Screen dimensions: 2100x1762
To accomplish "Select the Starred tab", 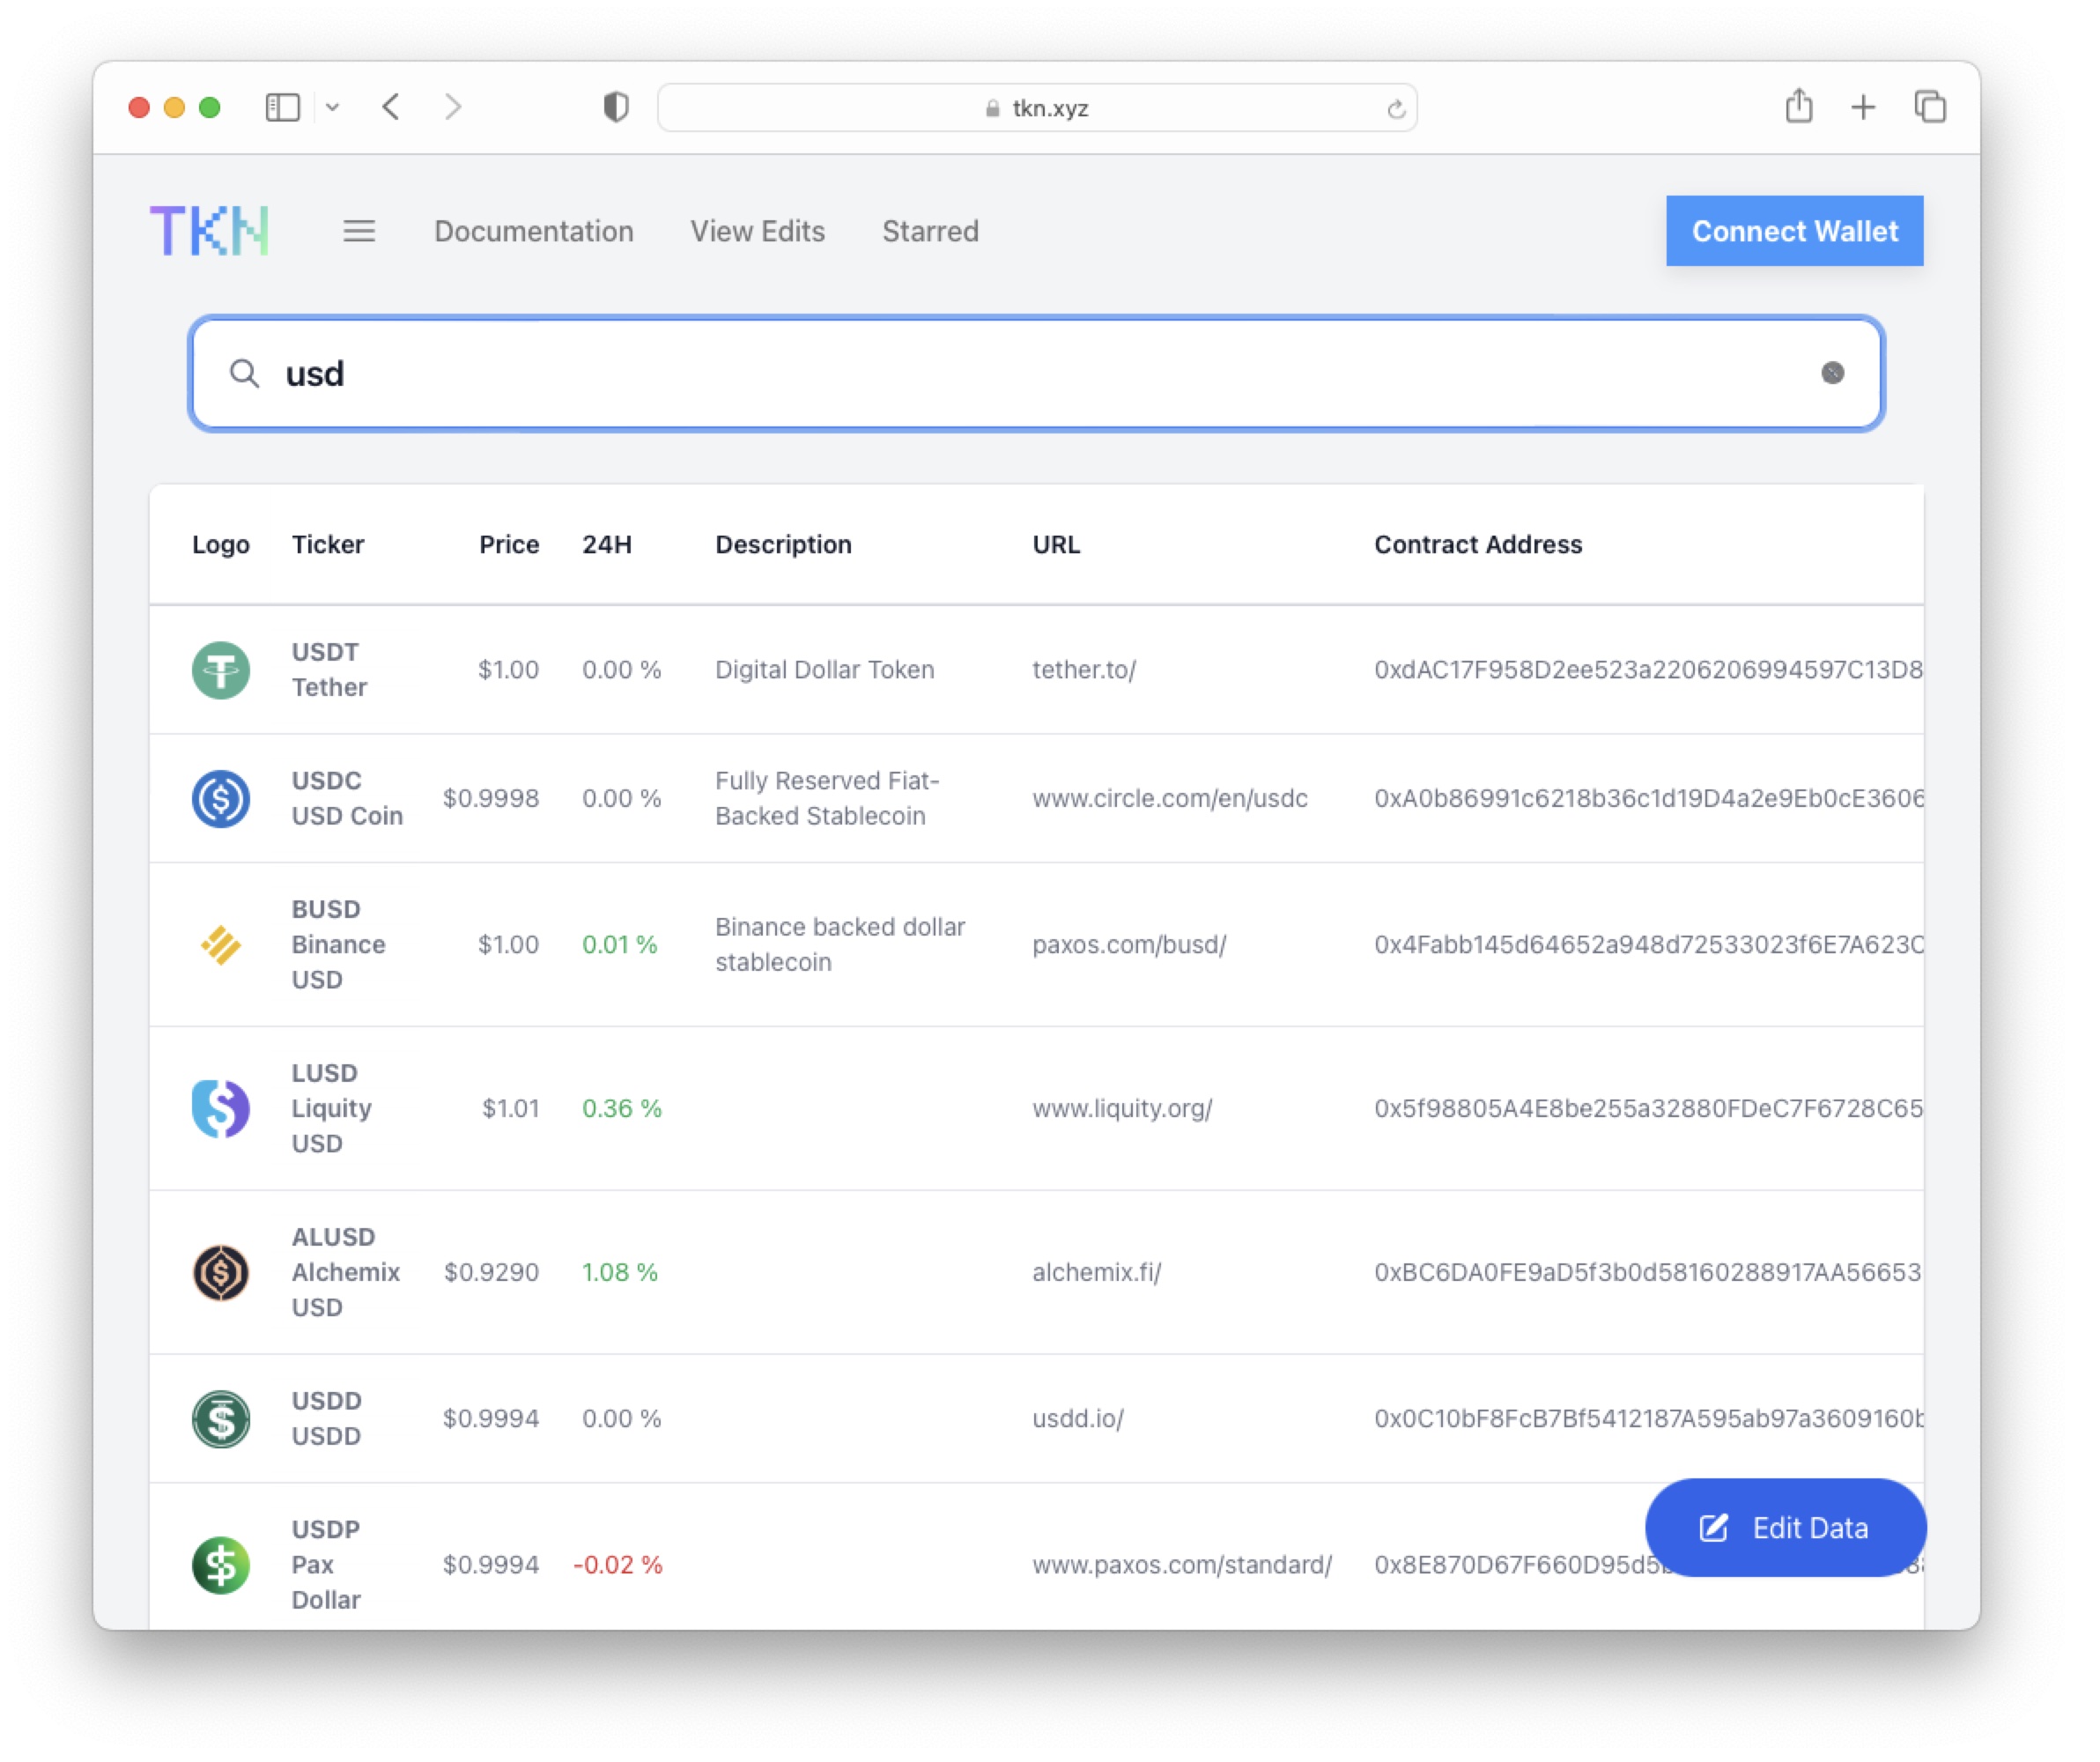I will 929,229.
